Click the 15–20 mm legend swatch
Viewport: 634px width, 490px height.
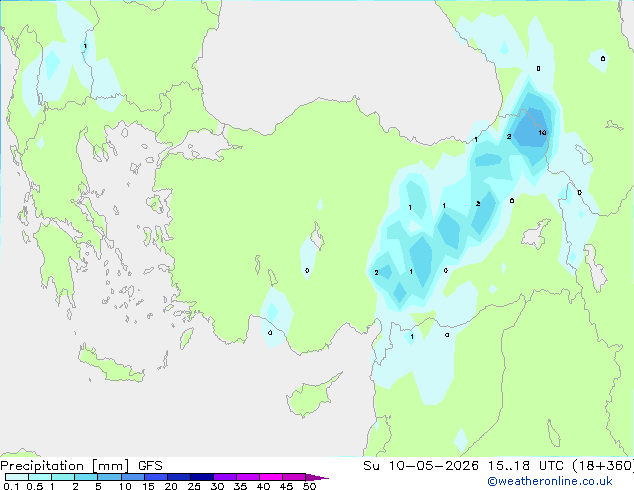pos(156,477)
